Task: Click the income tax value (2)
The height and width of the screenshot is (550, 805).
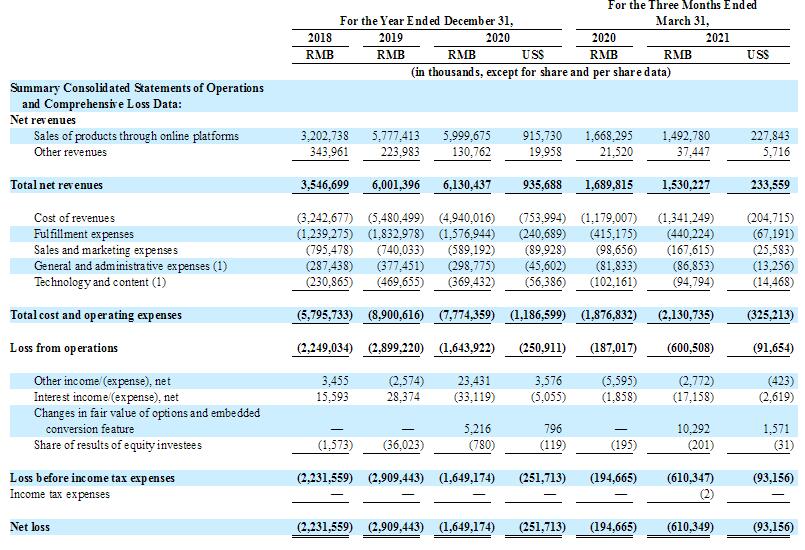Action: pyautogui.click(x=706, y=494)
